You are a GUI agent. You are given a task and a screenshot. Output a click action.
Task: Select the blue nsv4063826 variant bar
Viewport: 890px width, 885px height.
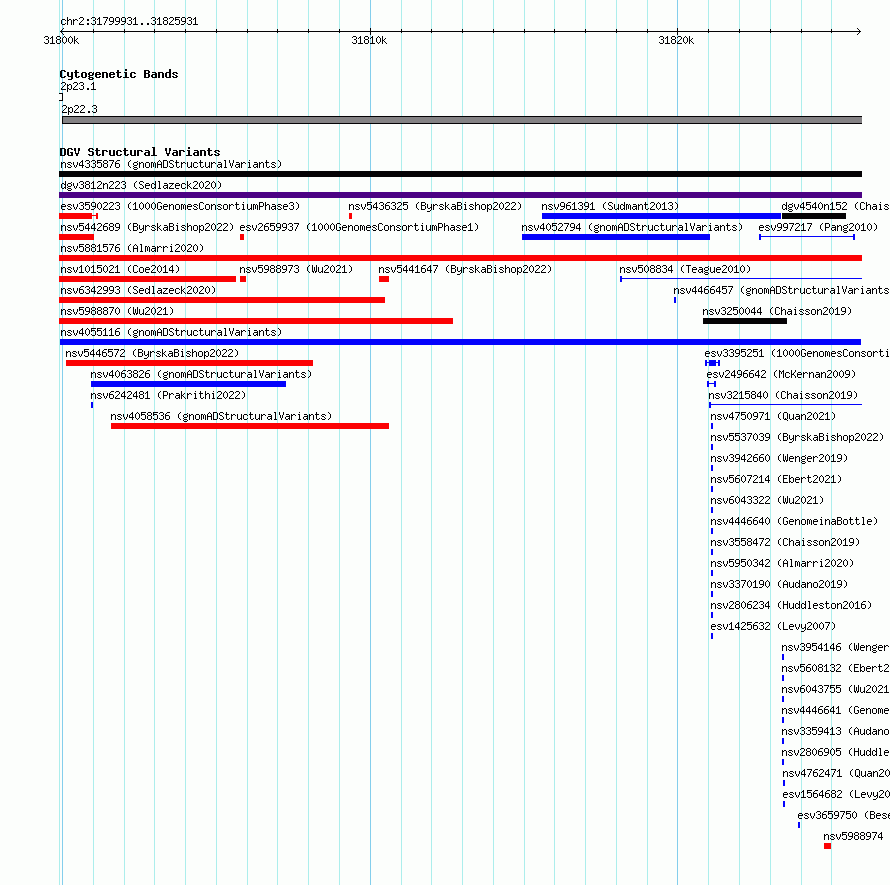(x=188, y=384)
